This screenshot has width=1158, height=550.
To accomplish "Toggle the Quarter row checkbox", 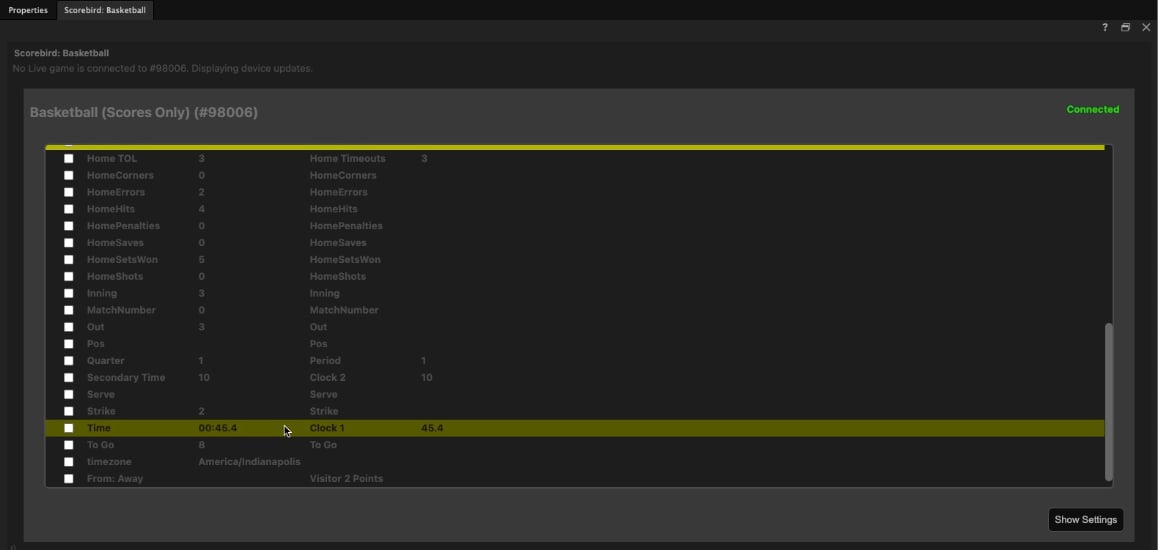I will [69, 361].
